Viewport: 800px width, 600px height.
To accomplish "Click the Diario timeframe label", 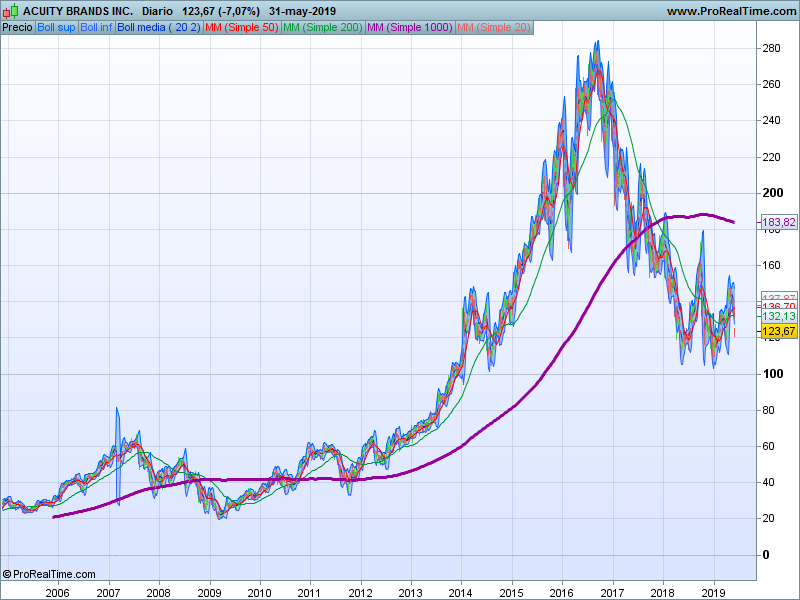I will pos(157,11).
